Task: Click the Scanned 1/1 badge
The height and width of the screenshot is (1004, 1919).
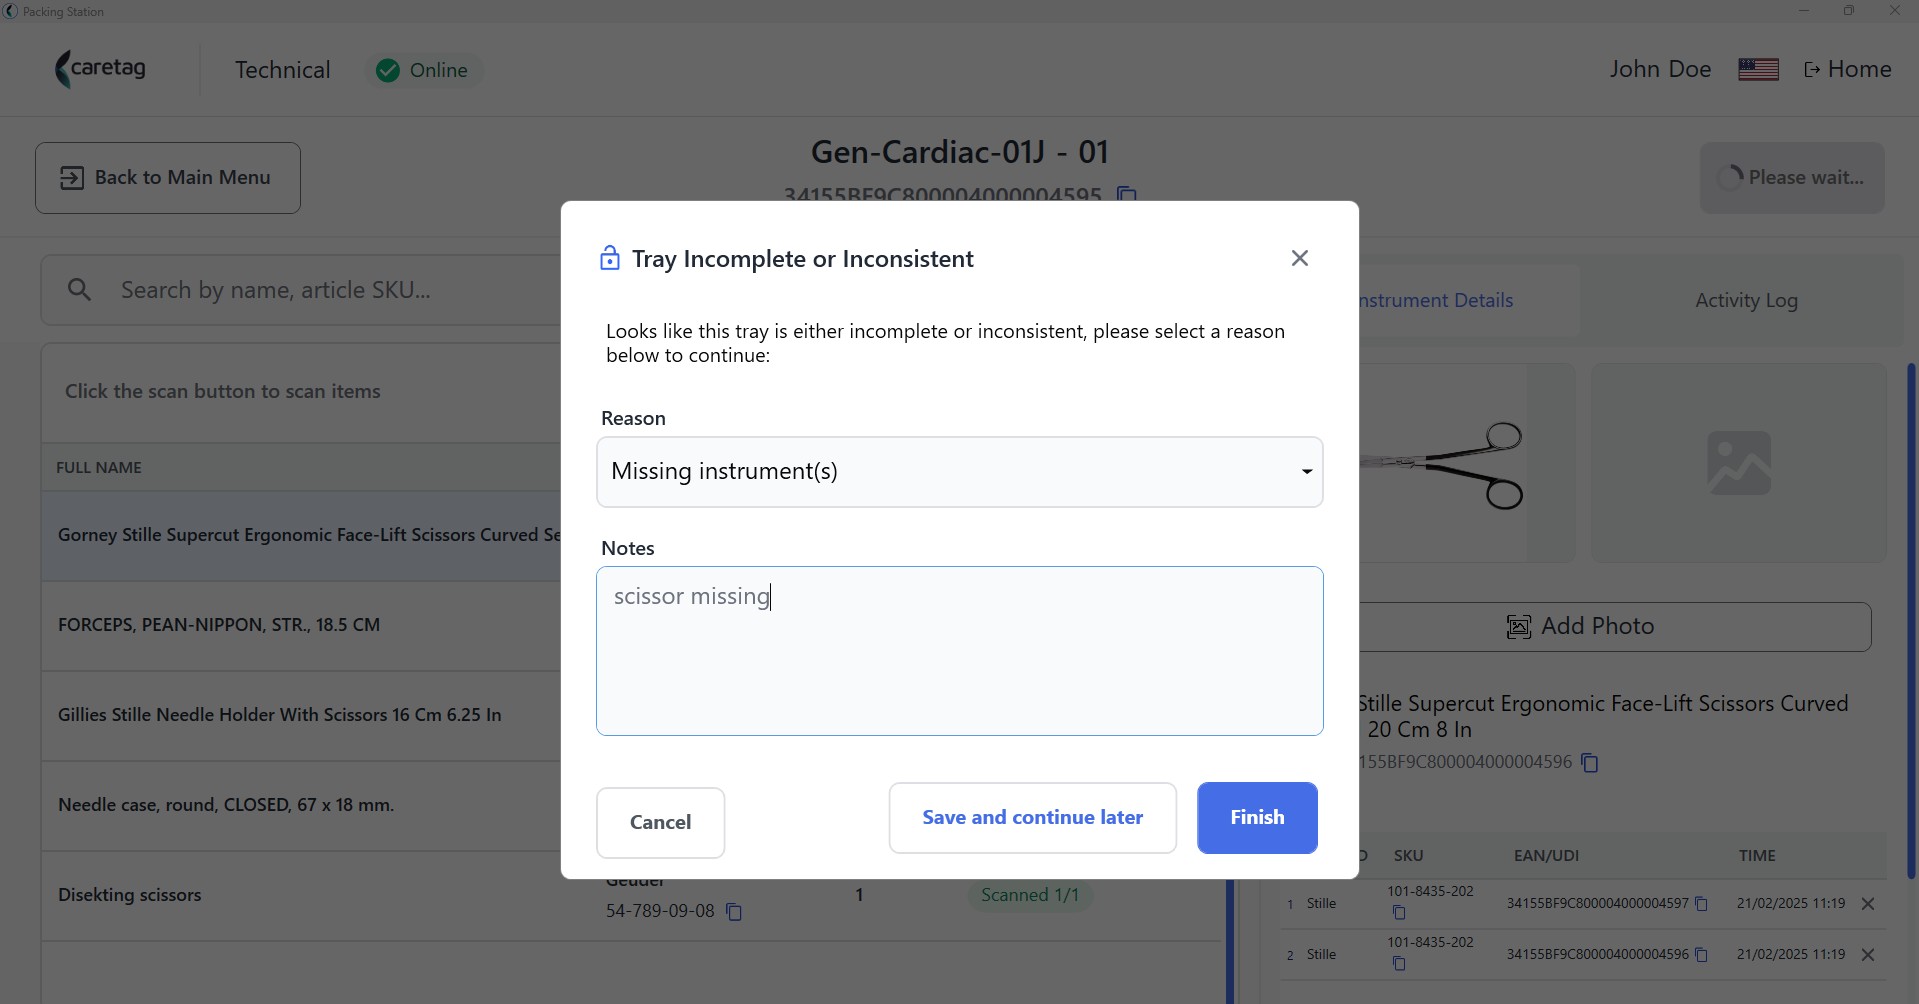Action: 1029,896
